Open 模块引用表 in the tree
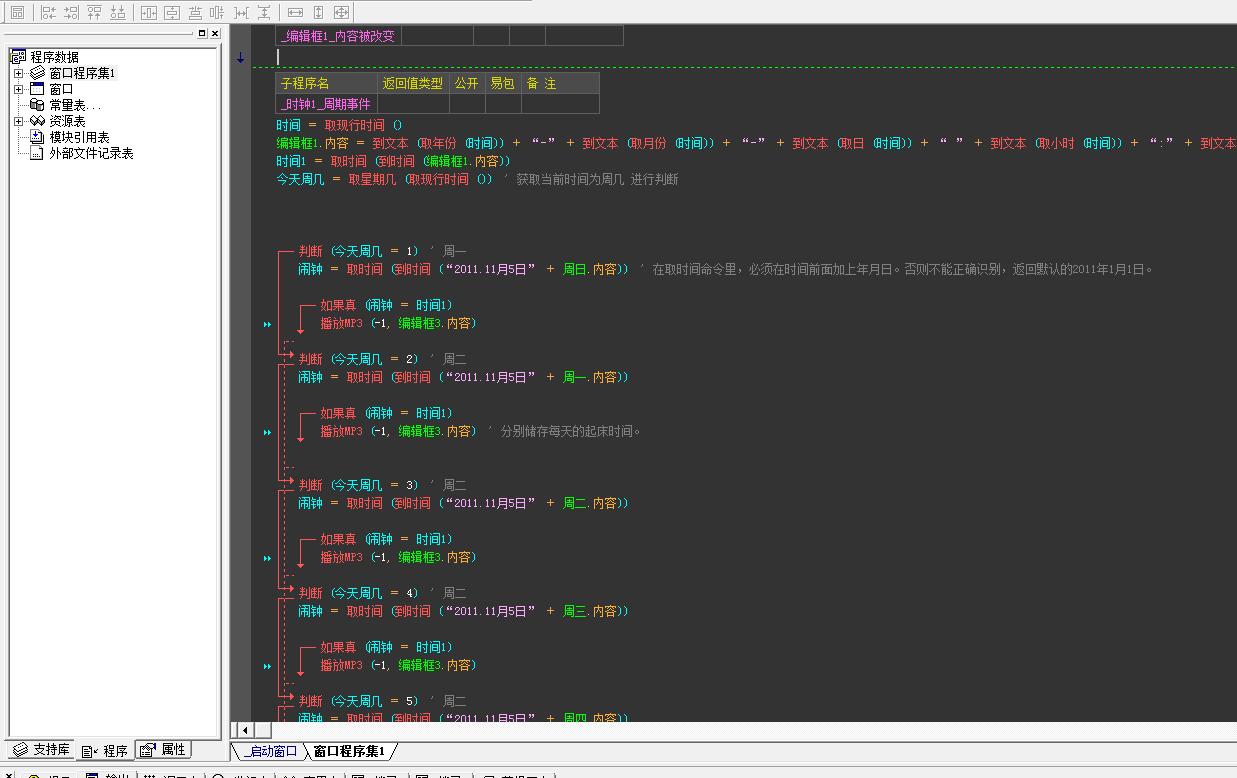The image size is (1237, 778). coord(79,137)
